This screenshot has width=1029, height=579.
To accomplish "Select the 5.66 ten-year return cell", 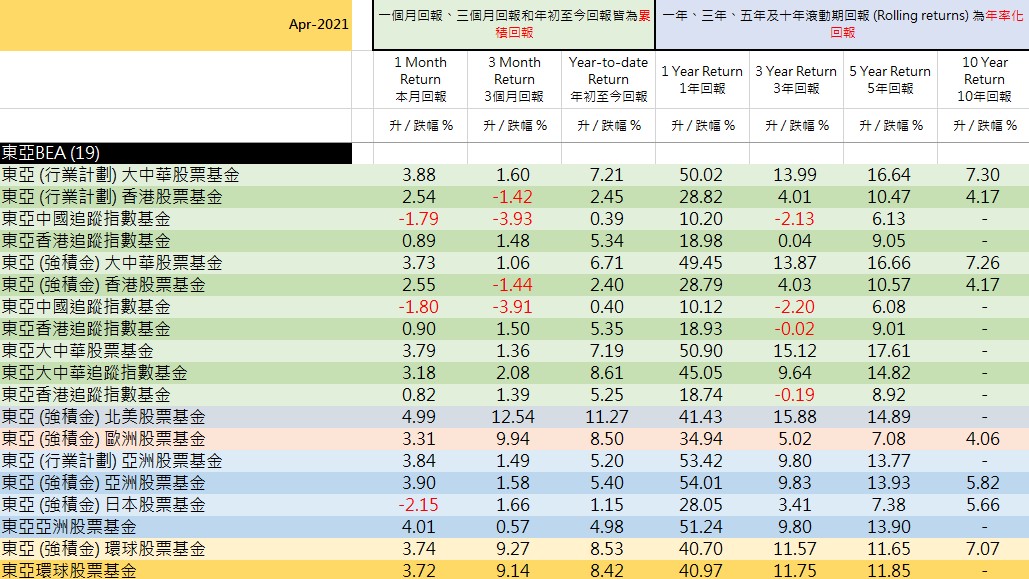I will (x=983, y=505).
